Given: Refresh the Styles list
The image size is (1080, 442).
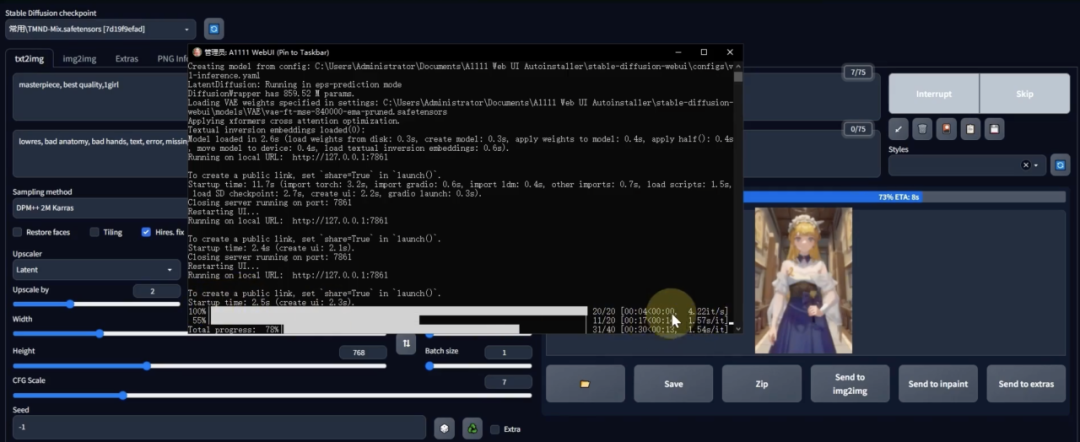Looking at the screenshot, I should (1060, 165).
